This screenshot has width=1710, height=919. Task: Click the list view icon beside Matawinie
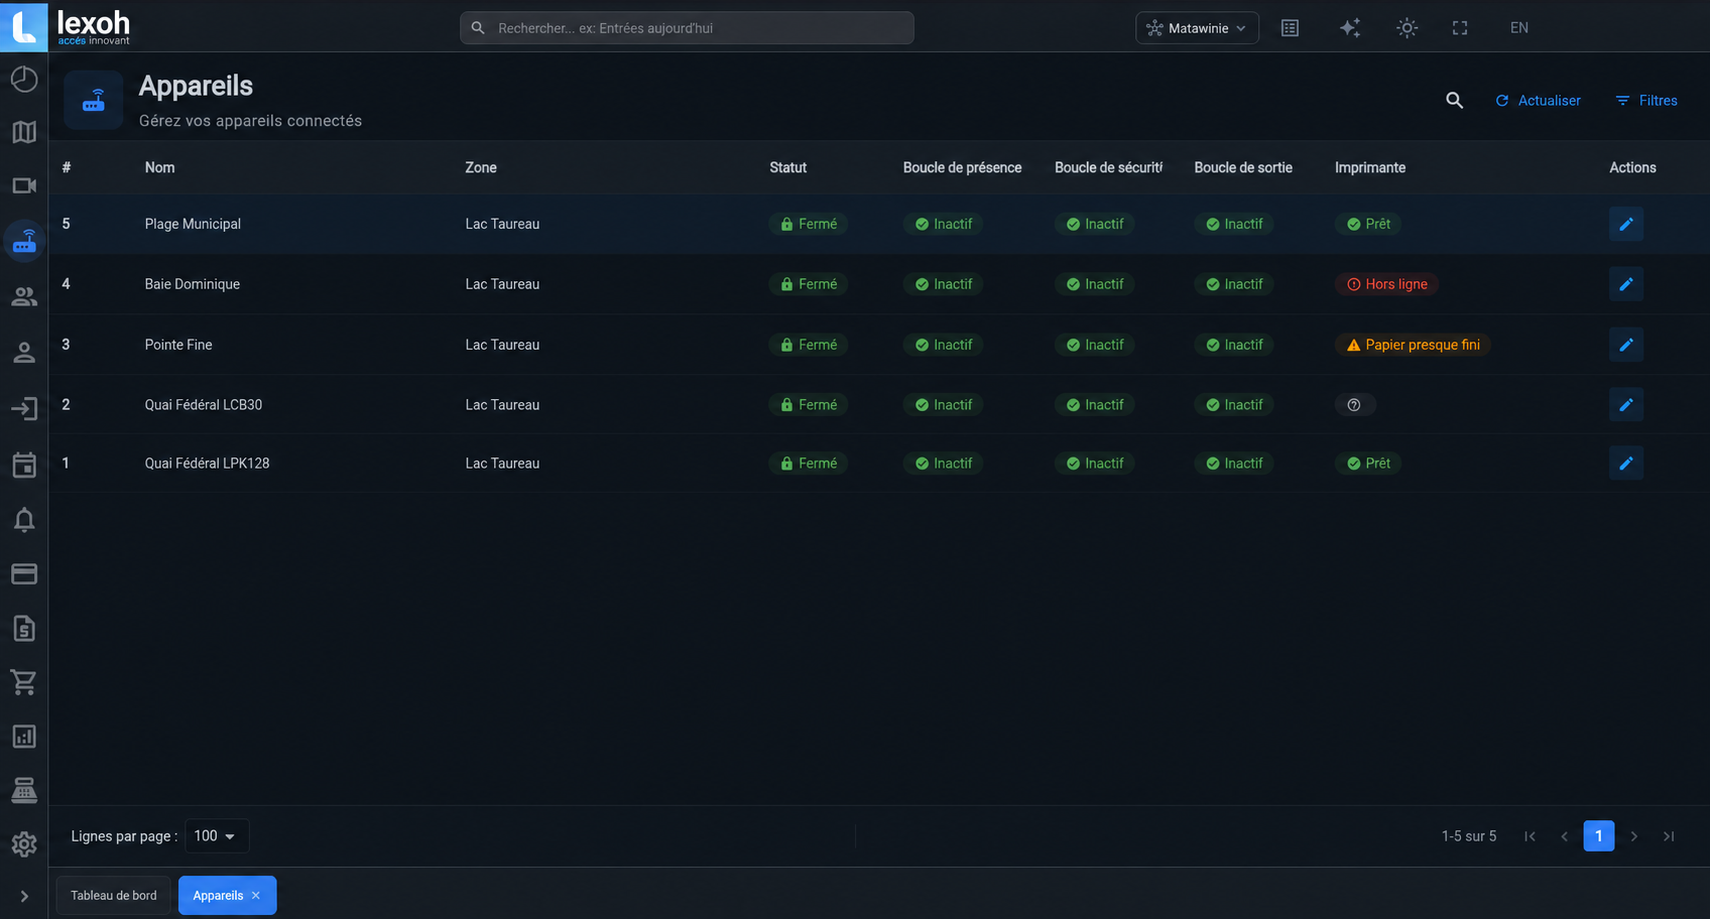[1290, 28]
